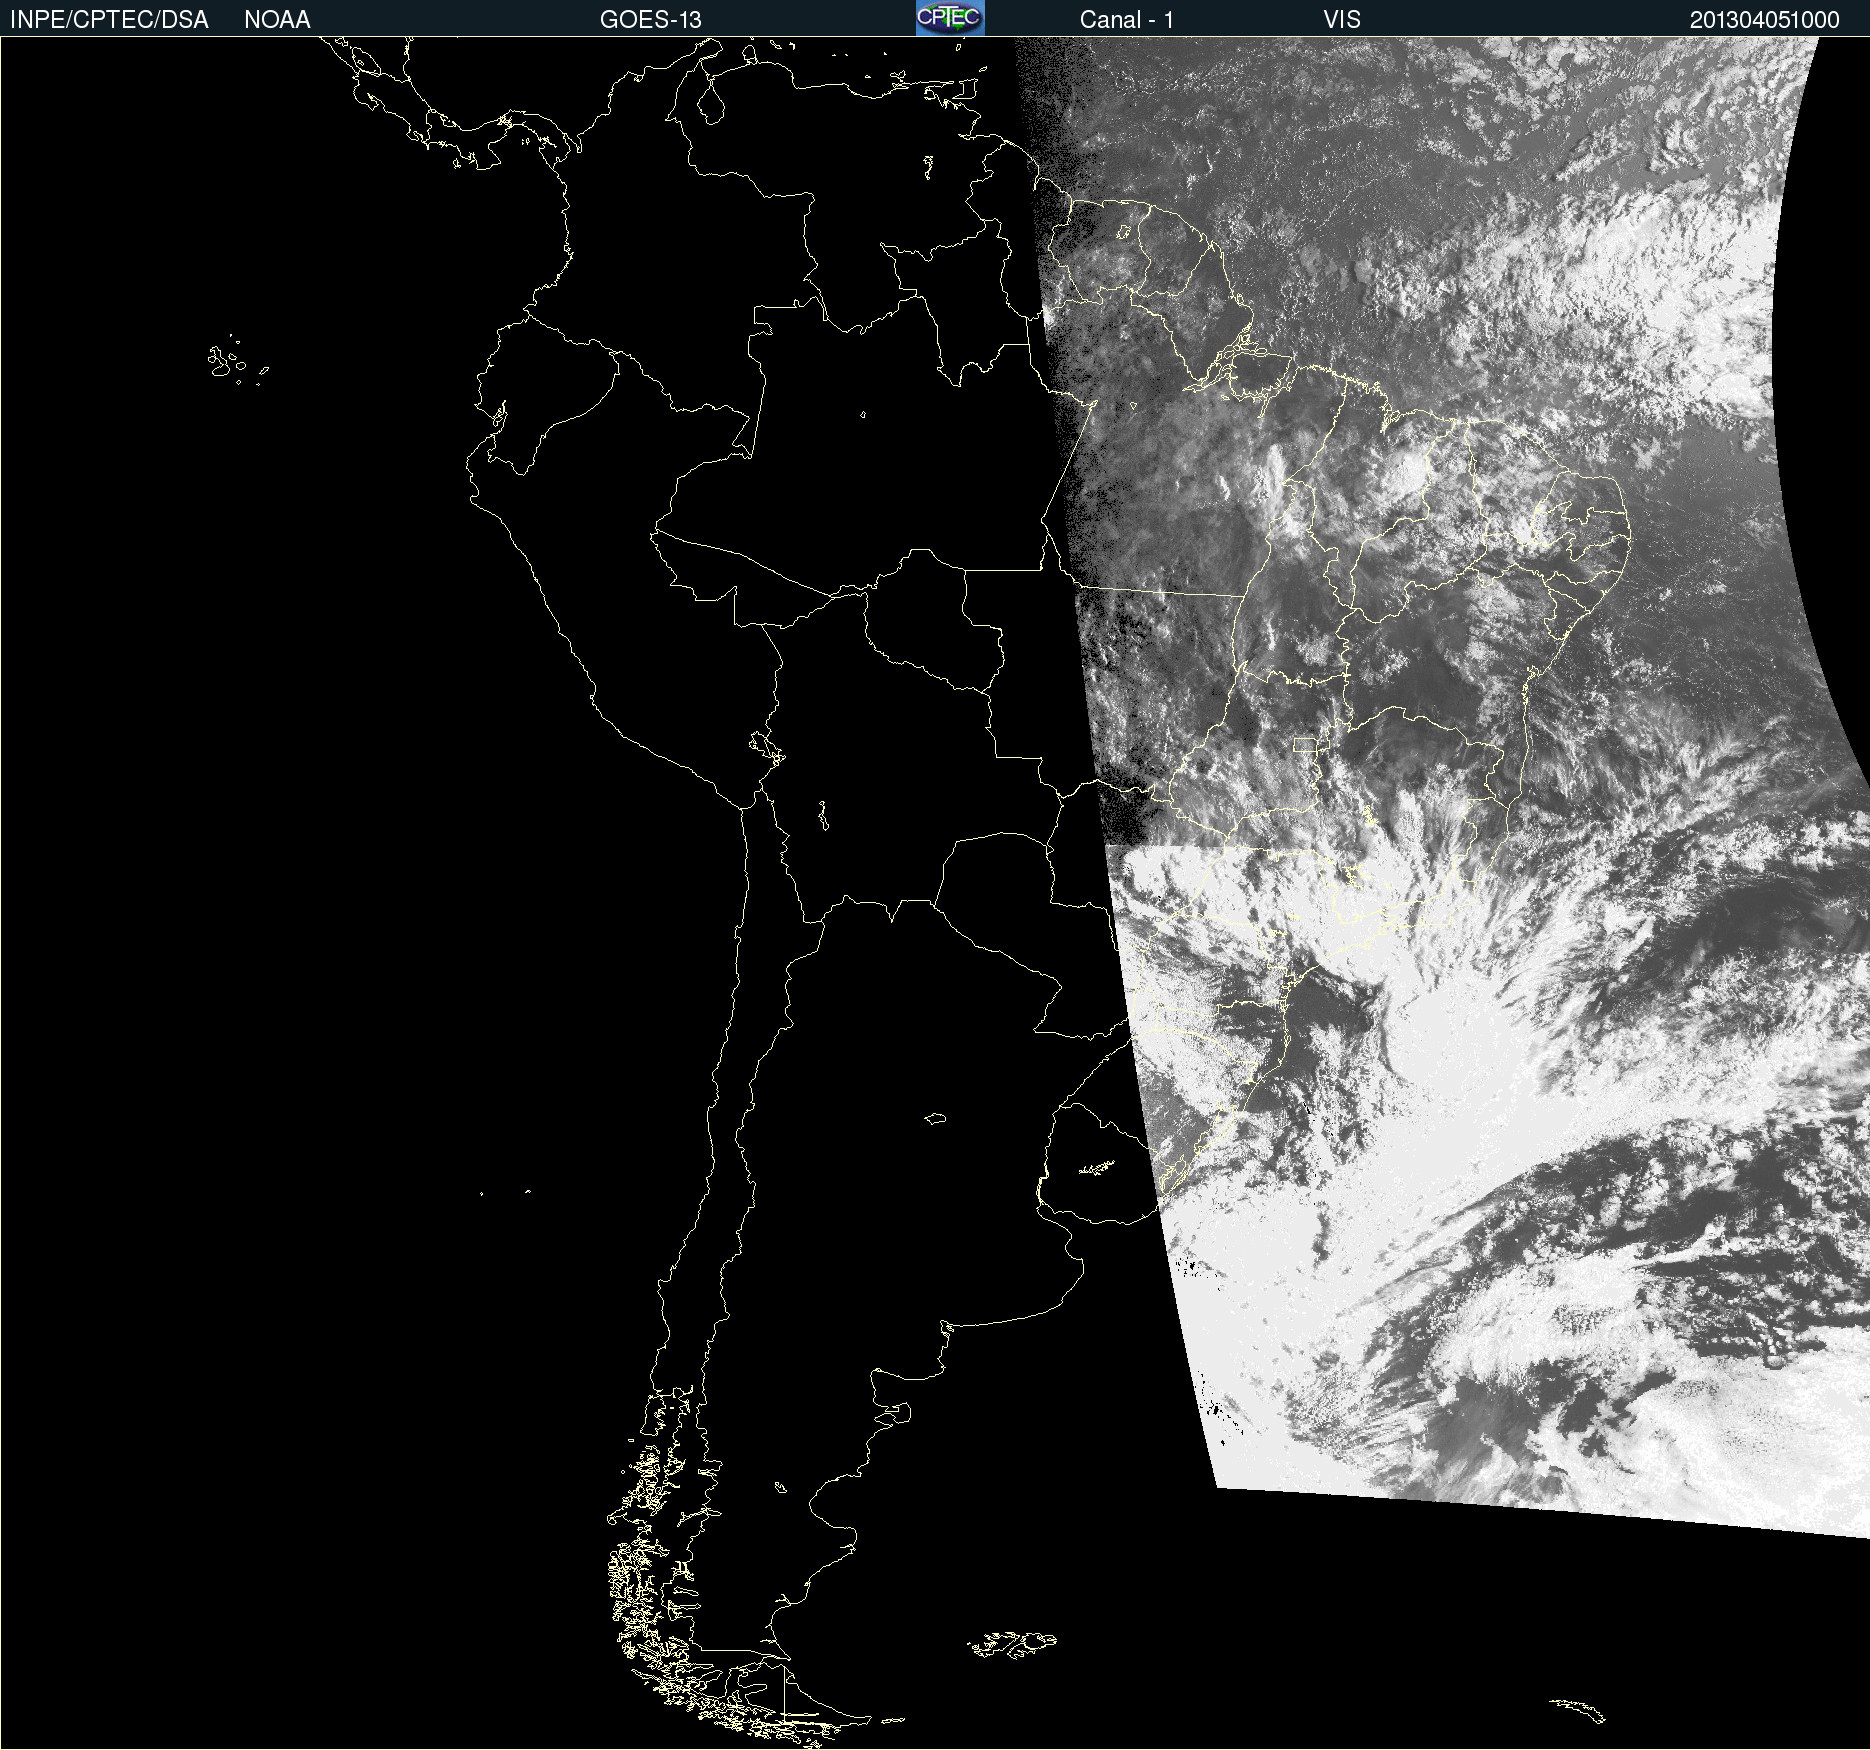Click the Canal - 1 label
Image resolution: width=1870 pixels, height=1750 pixels.
pos(1127,20)
